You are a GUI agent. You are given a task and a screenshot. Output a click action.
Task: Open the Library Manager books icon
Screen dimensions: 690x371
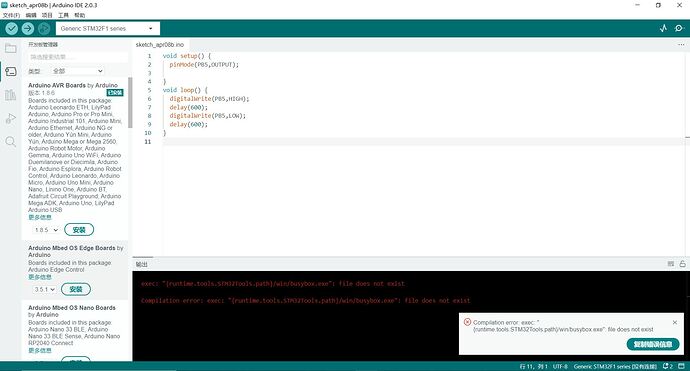point(11,95)
